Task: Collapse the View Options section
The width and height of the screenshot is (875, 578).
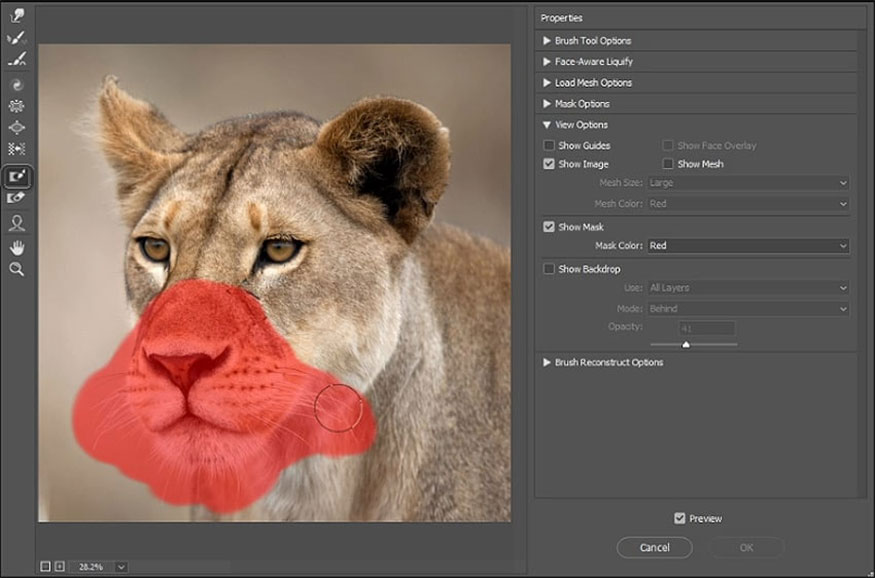Action: click(545, 124)
